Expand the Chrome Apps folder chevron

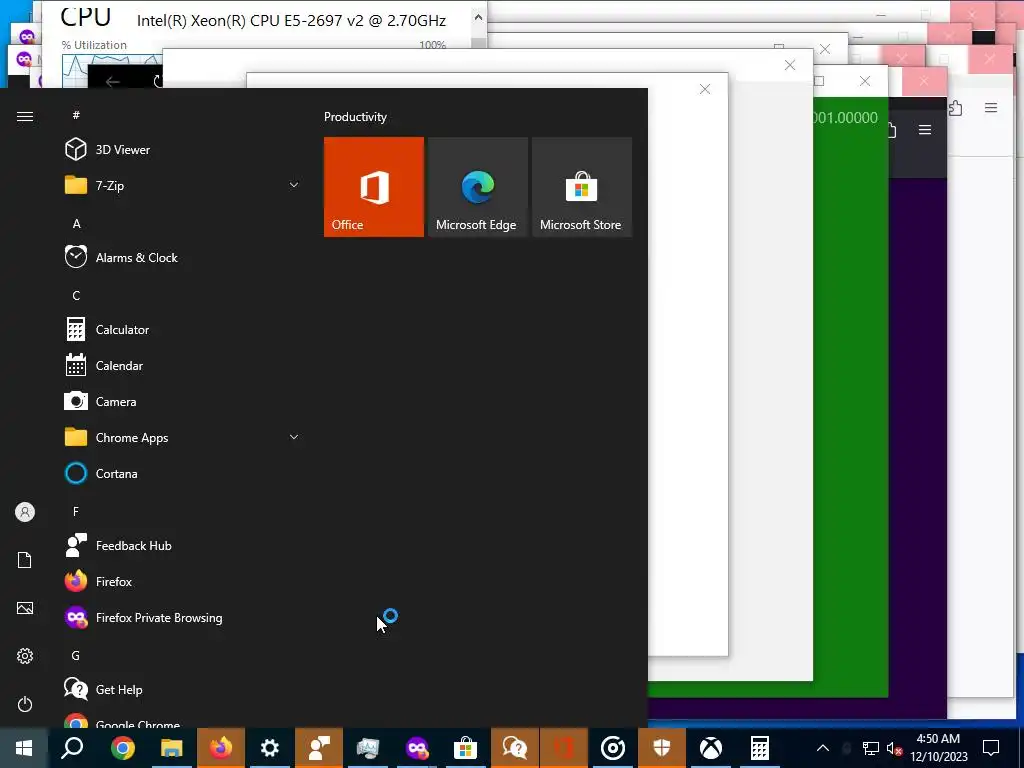point(294,438)
